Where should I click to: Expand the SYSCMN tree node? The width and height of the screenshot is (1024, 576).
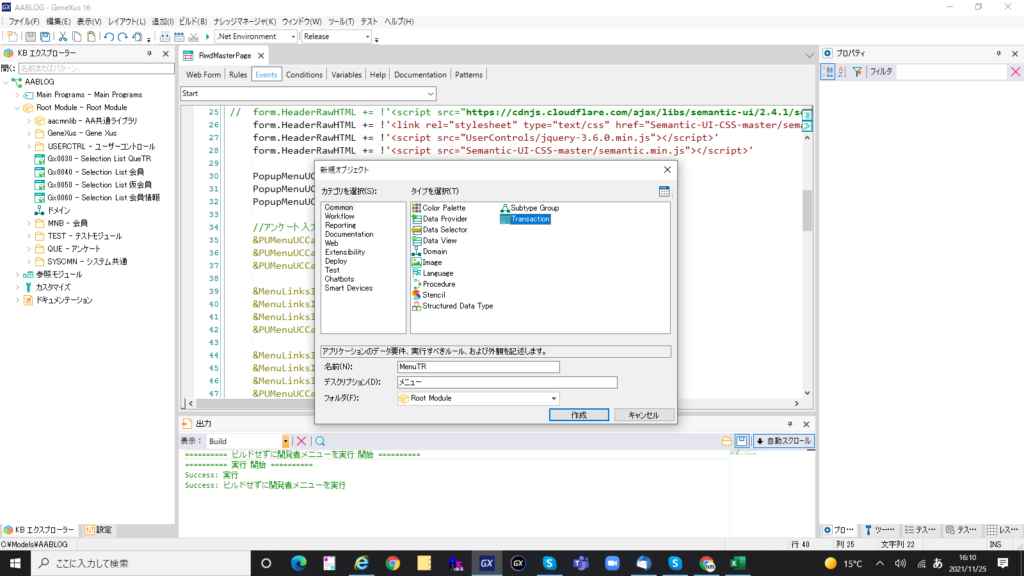tap(29, 262)
